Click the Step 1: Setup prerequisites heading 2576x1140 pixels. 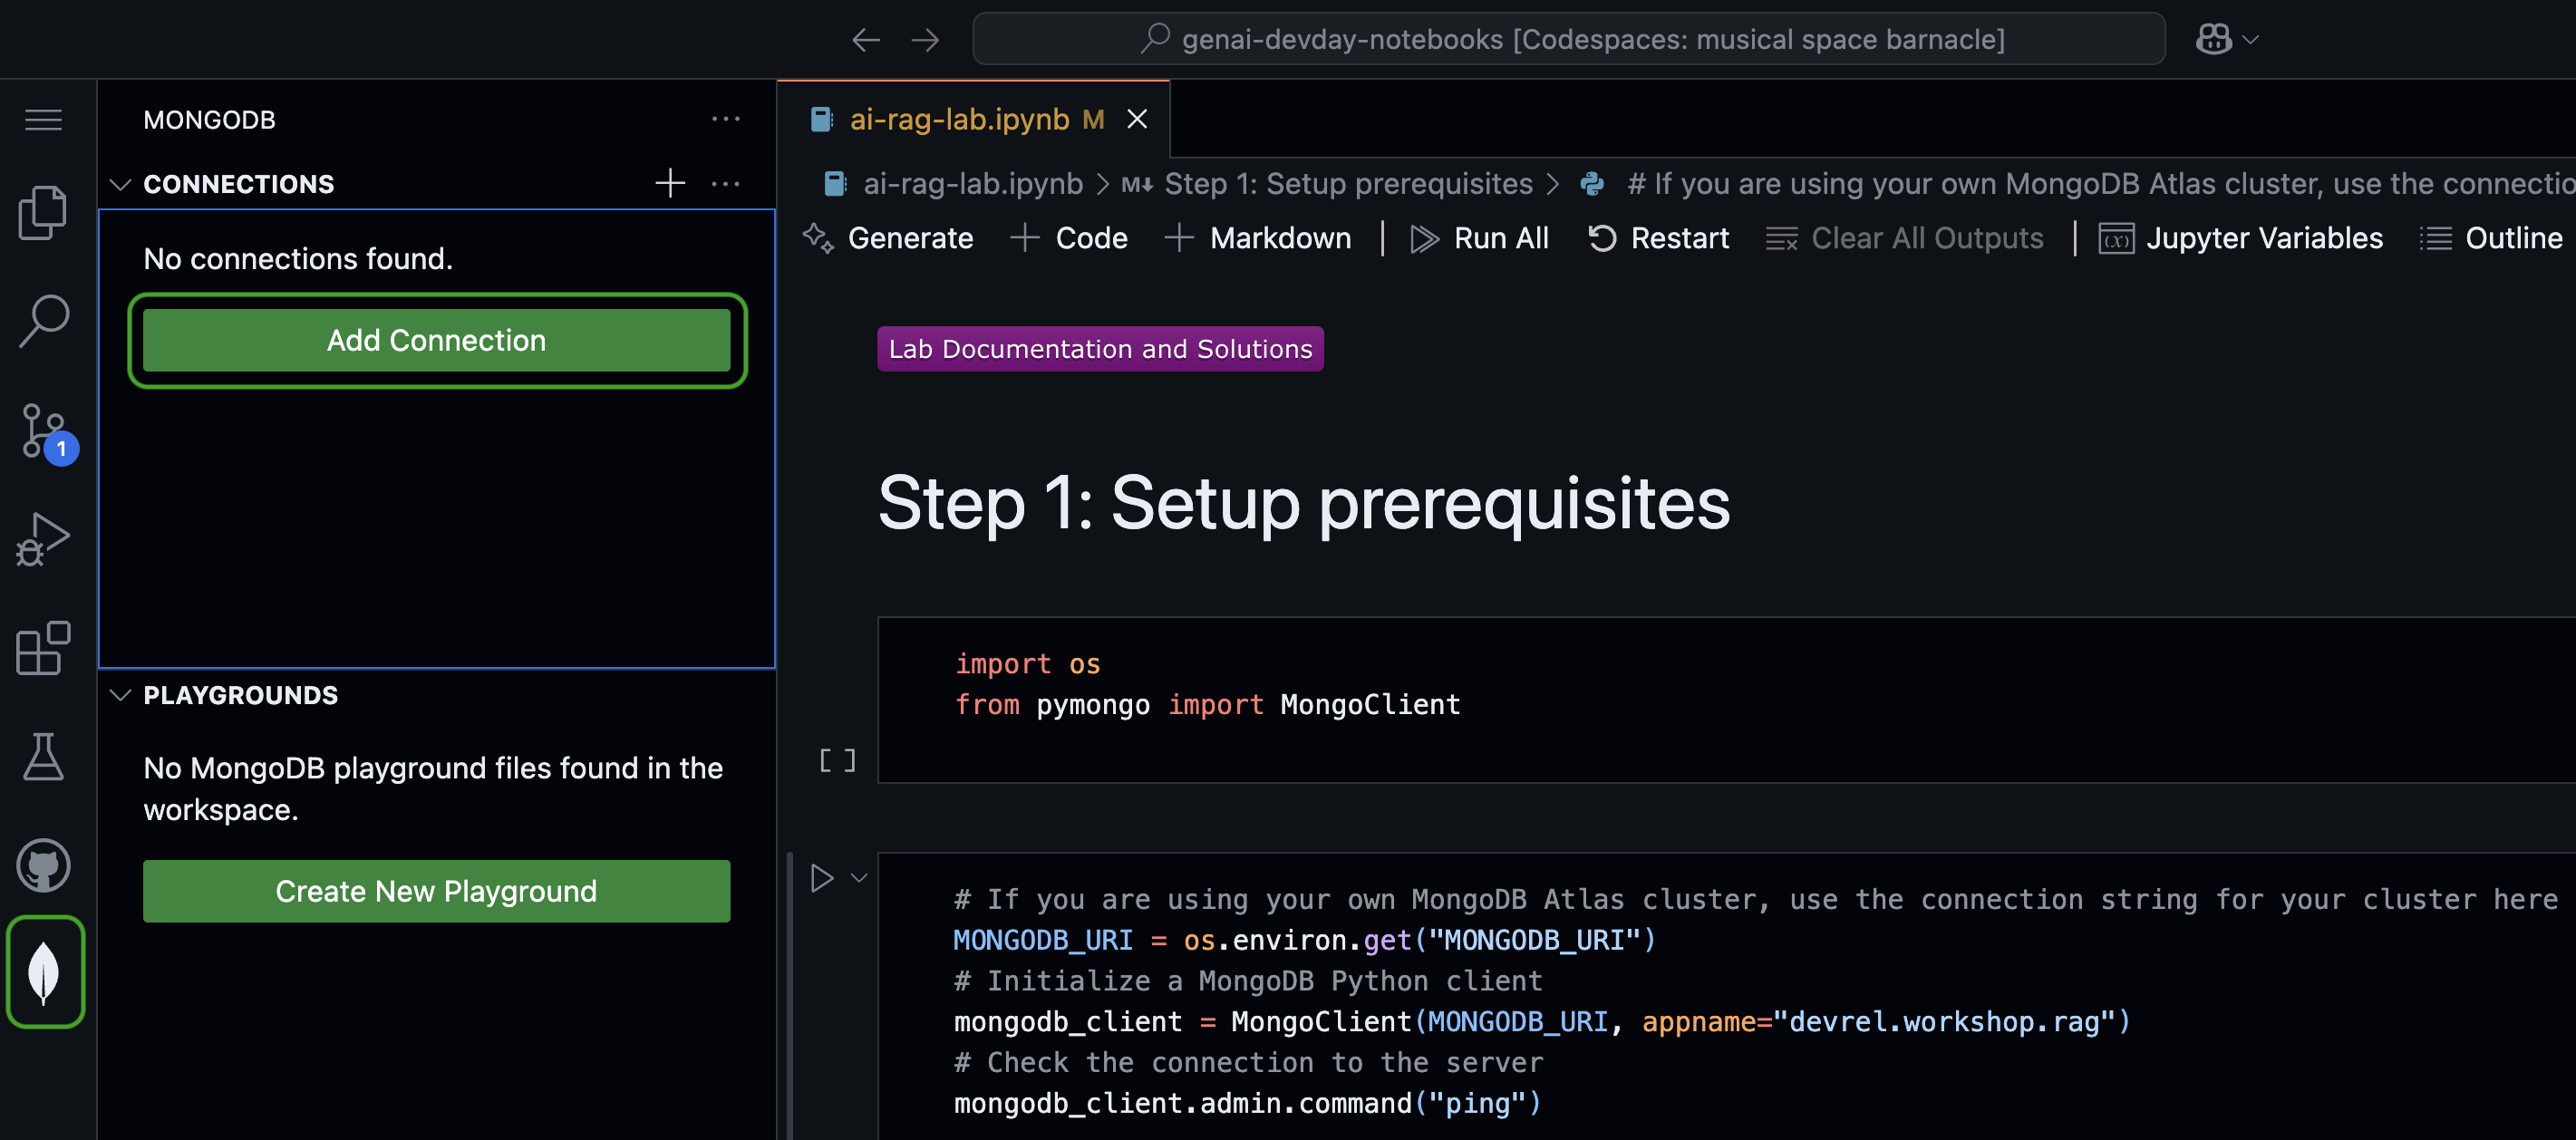tap(1303, 503)
